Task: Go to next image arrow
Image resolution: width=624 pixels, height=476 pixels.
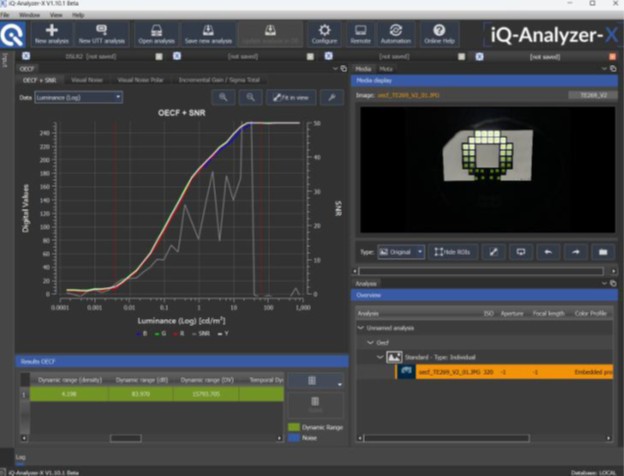Action: pos(575,252)
